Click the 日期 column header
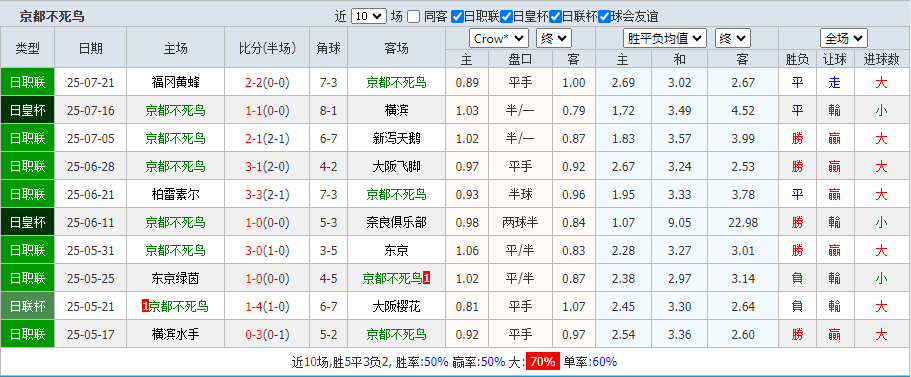The image size is (911, 377). tap(91, 48)
